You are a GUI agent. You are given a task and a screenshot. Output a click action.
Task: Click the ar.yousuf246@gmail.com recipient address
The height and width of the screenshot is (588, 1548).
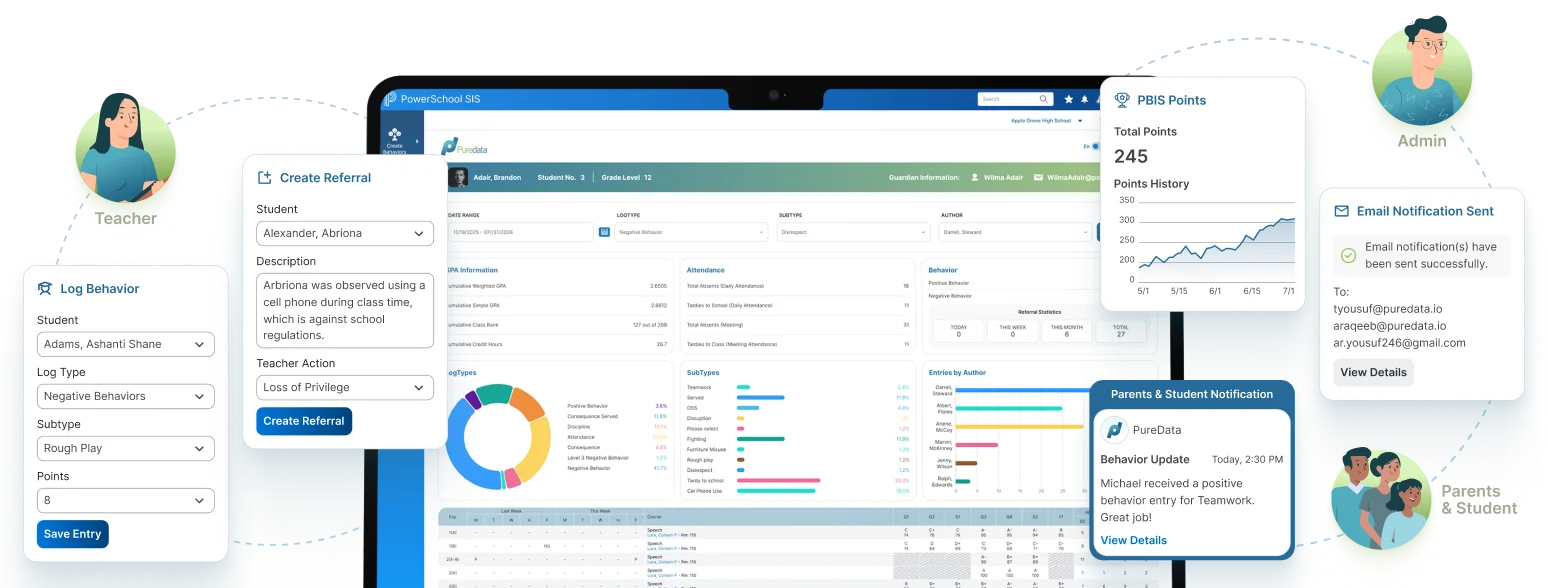pos(1399,343)
